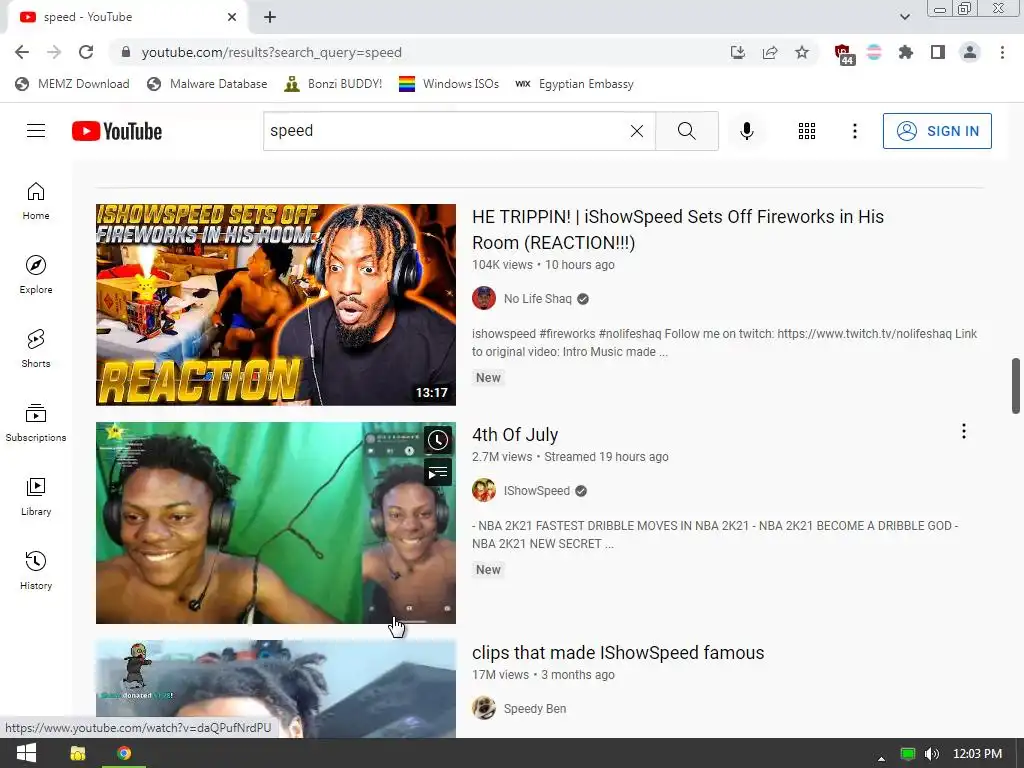Click the SIGN IN button
Image resolution: width=1024 pixels, height=768 pixels.
pos(936,131)
